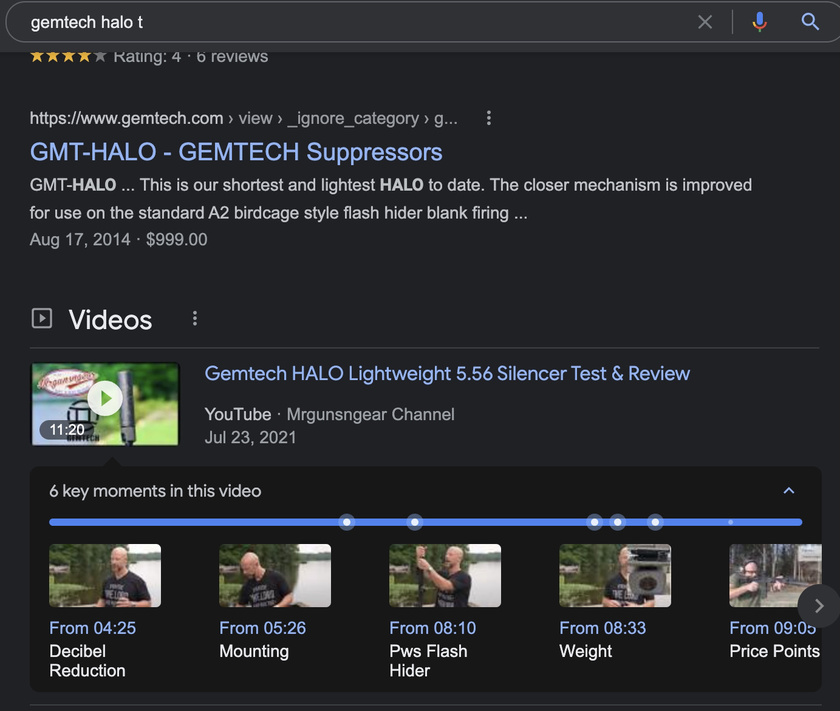Show next key moments with right arrow

coord(819,606)
